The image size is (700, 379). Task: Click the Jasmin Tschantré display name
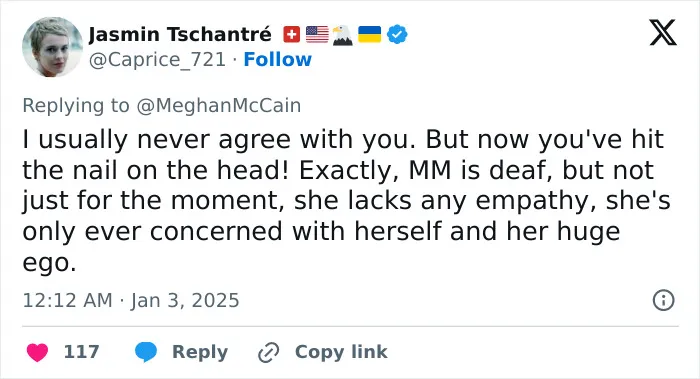[x=180, y=34]
